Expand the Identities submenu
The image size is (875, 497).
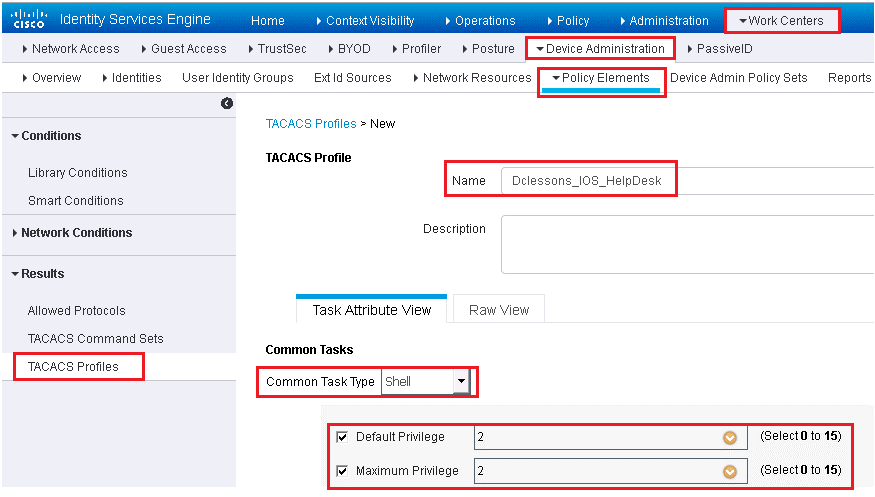132,78
